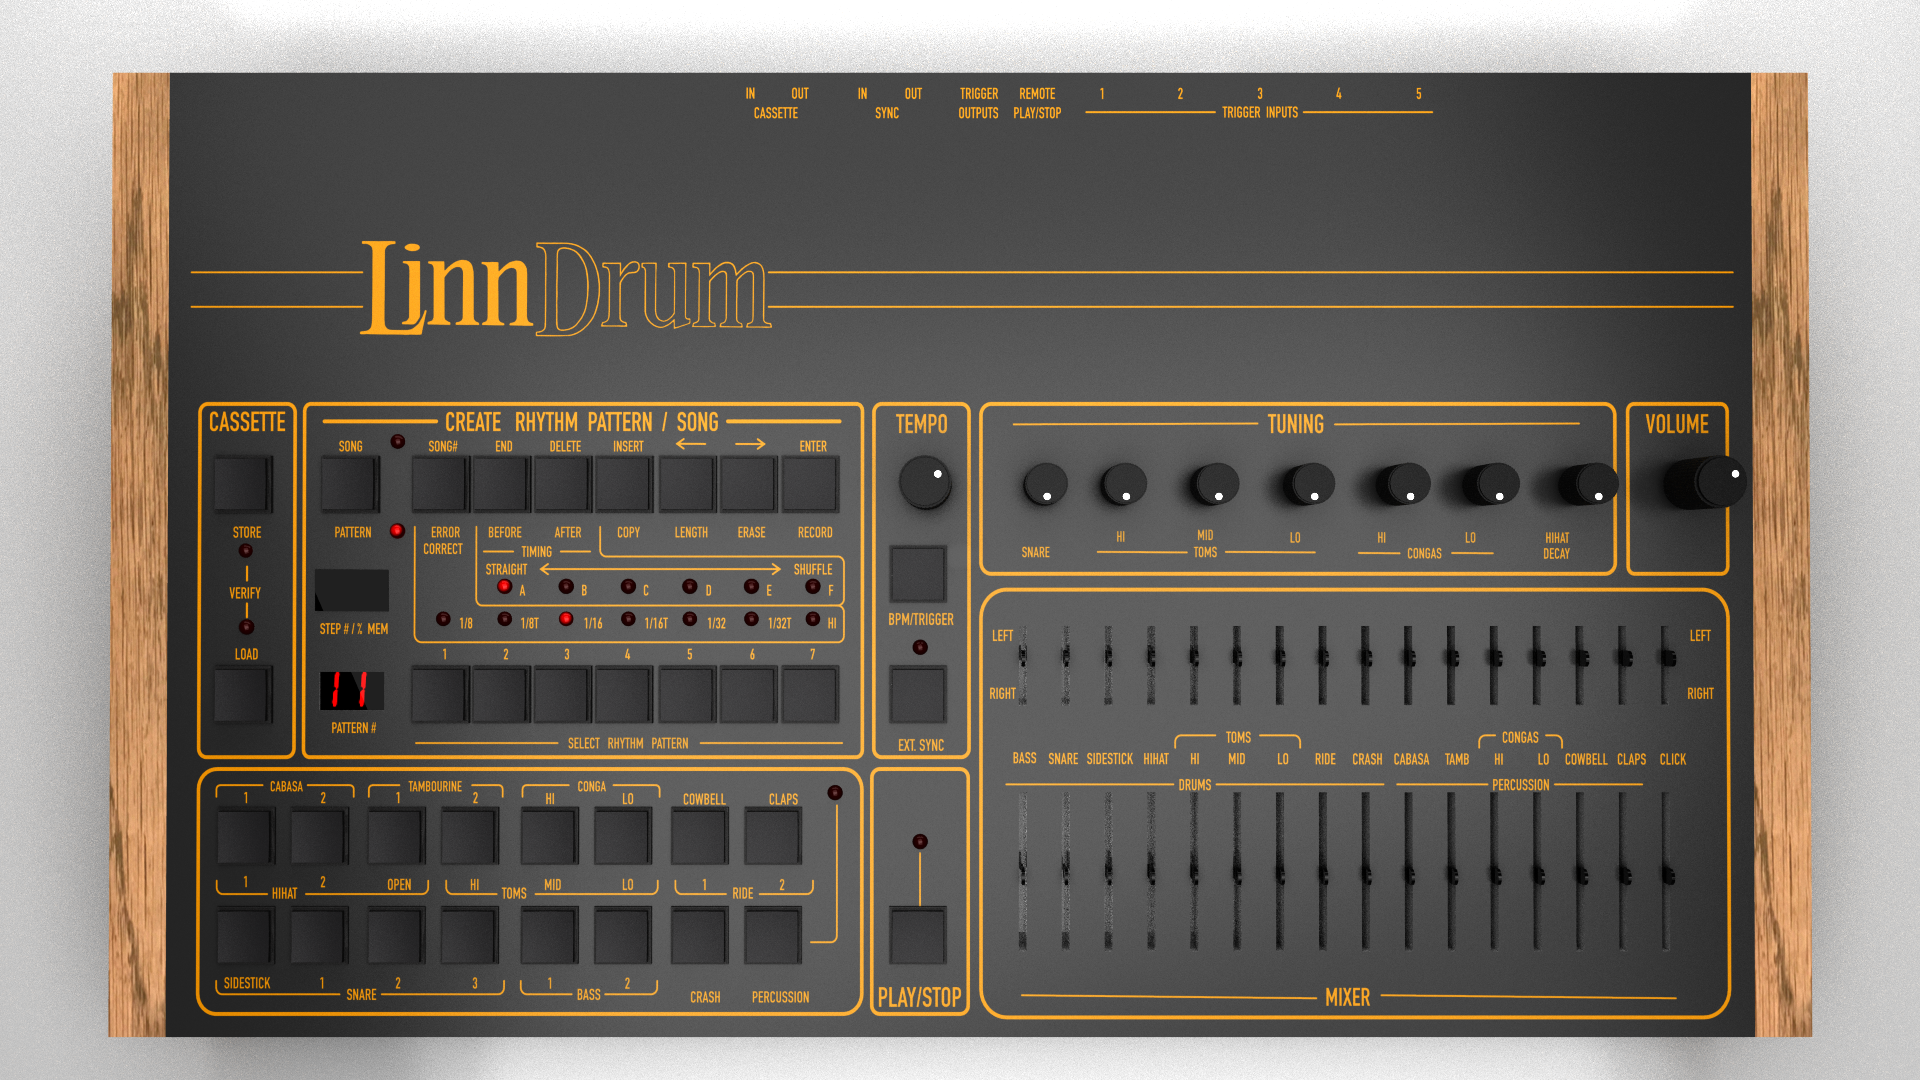Tap the right-arrow / ERASE button
The width and height of the screenshot is (1920, 1080).
(x=748, y=485)
